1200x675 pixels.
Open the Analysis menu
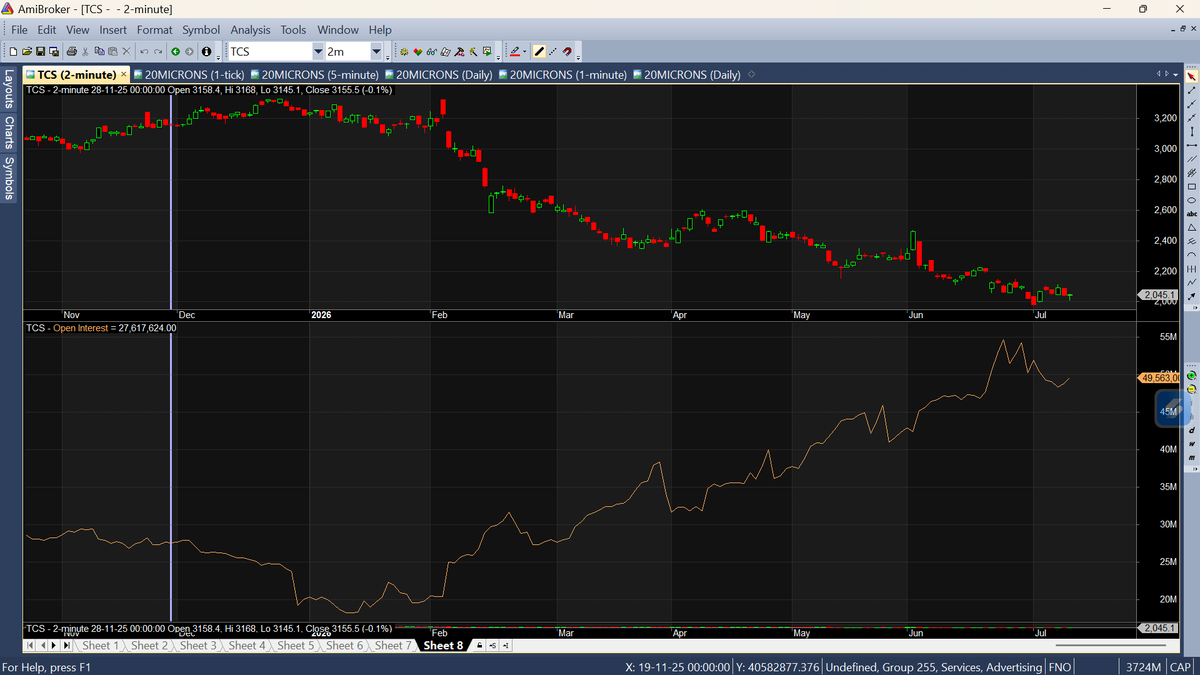(251, 30)
